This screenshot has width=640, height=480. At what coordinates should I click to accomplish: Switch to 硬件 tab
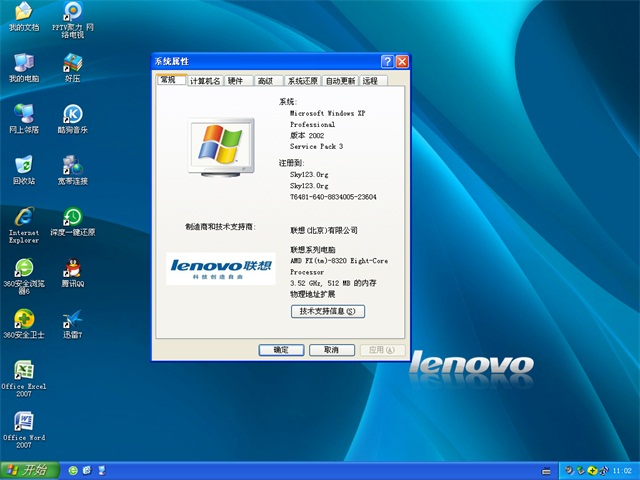tap(235, 81)
